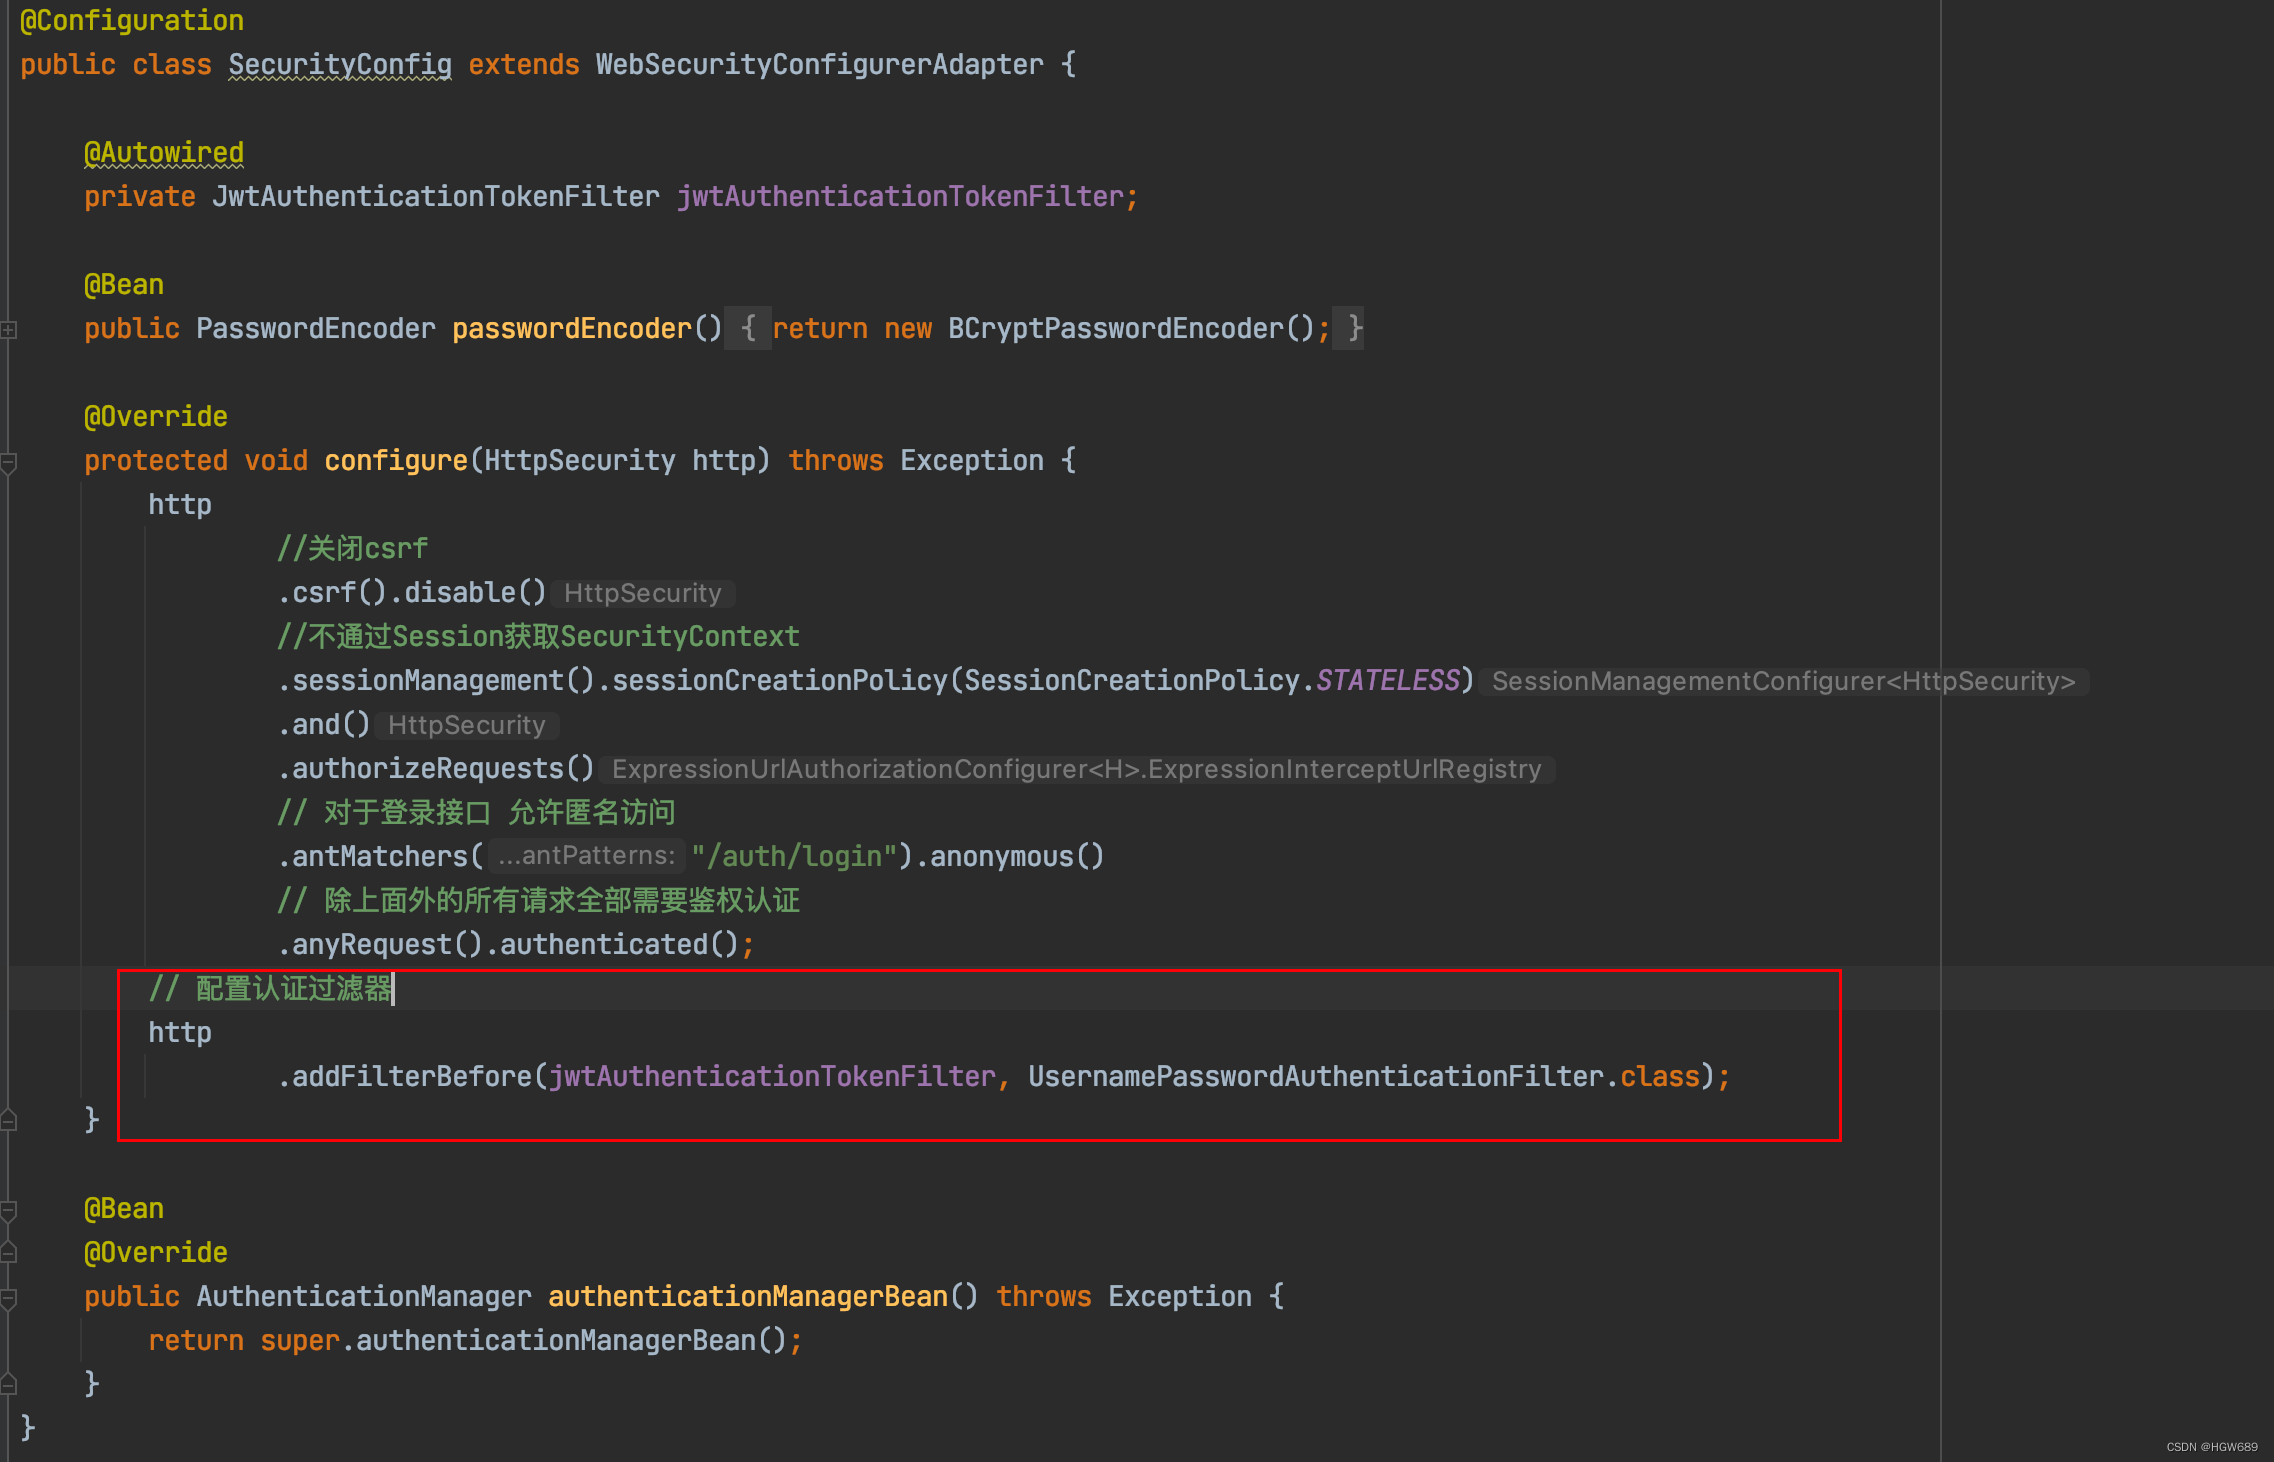The image size is (2274, 1462).
Task: Click the authorizeRequests() call
Action: tap(443, 768)
